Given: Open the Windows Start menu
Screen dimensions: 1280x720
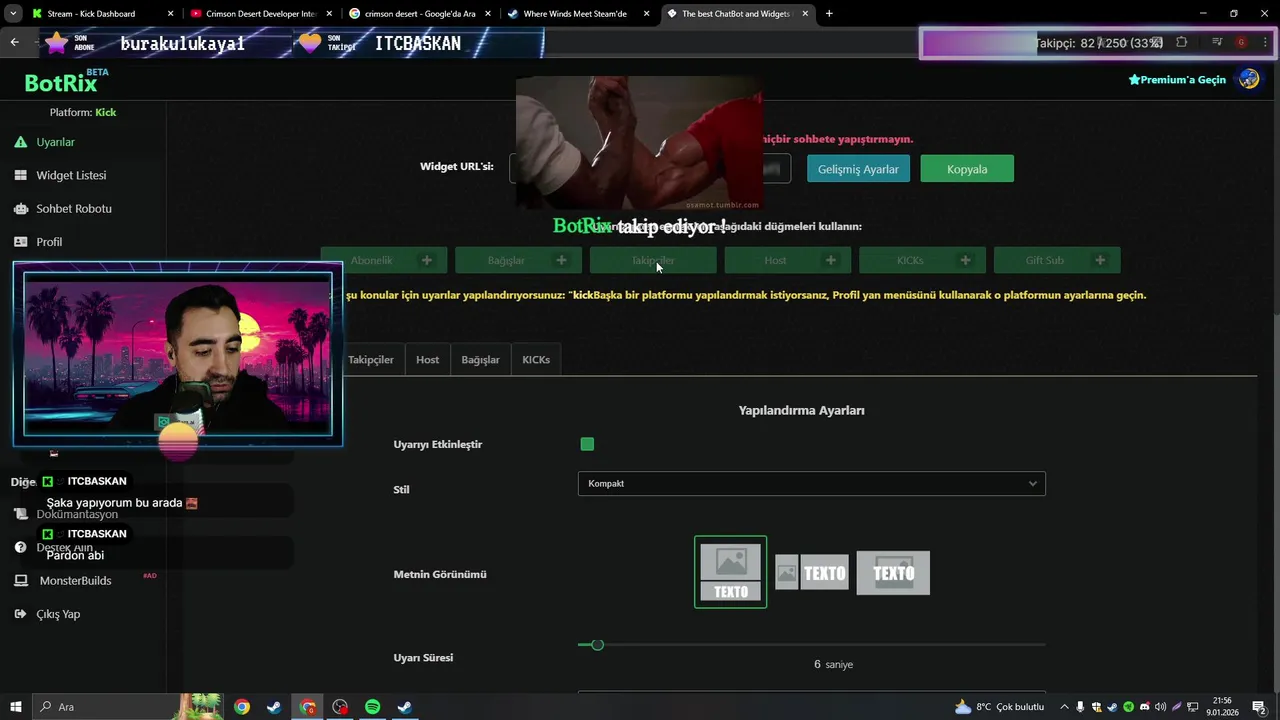Looking at the screenshot, I should click(x=15, y=707).
